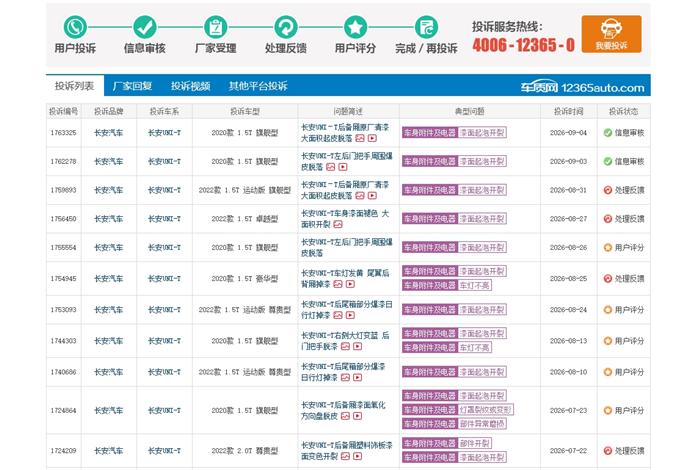Click 部件异常磨损 tag in complaint 1724864 row

[x=482, y=424]
